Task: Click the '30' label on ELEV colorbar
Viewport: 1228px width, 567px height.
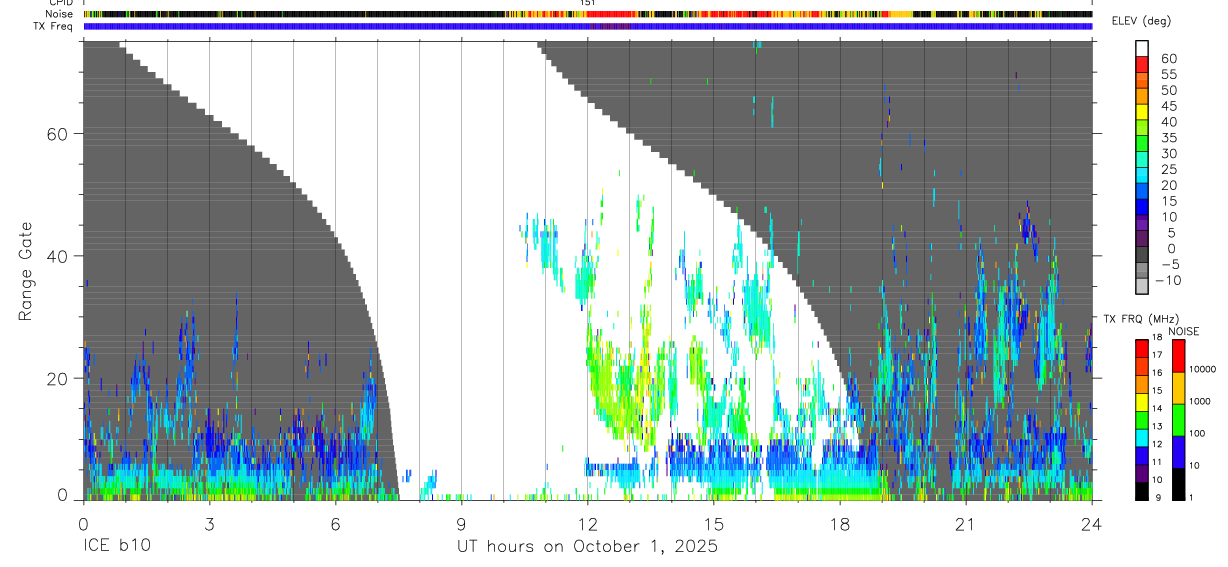Action: (1167, 154)
